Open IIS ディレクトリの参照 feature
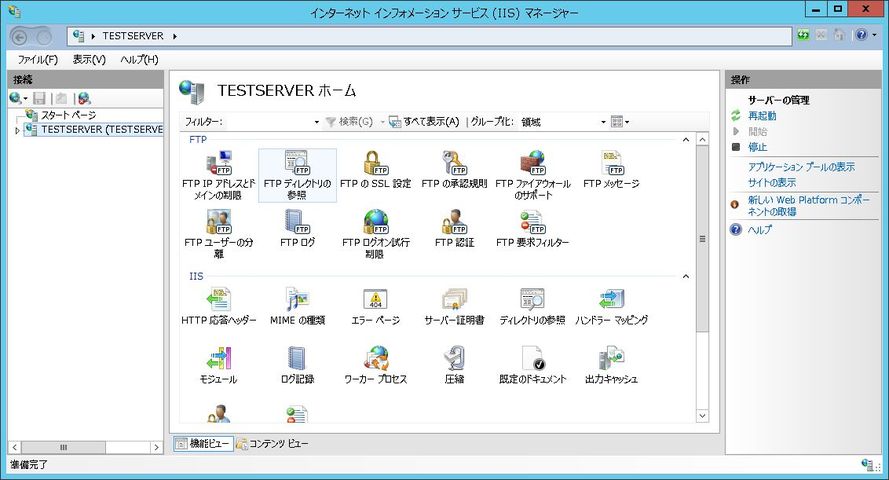Viewport: 889px width, 480px height. click(x=533, y=307)
